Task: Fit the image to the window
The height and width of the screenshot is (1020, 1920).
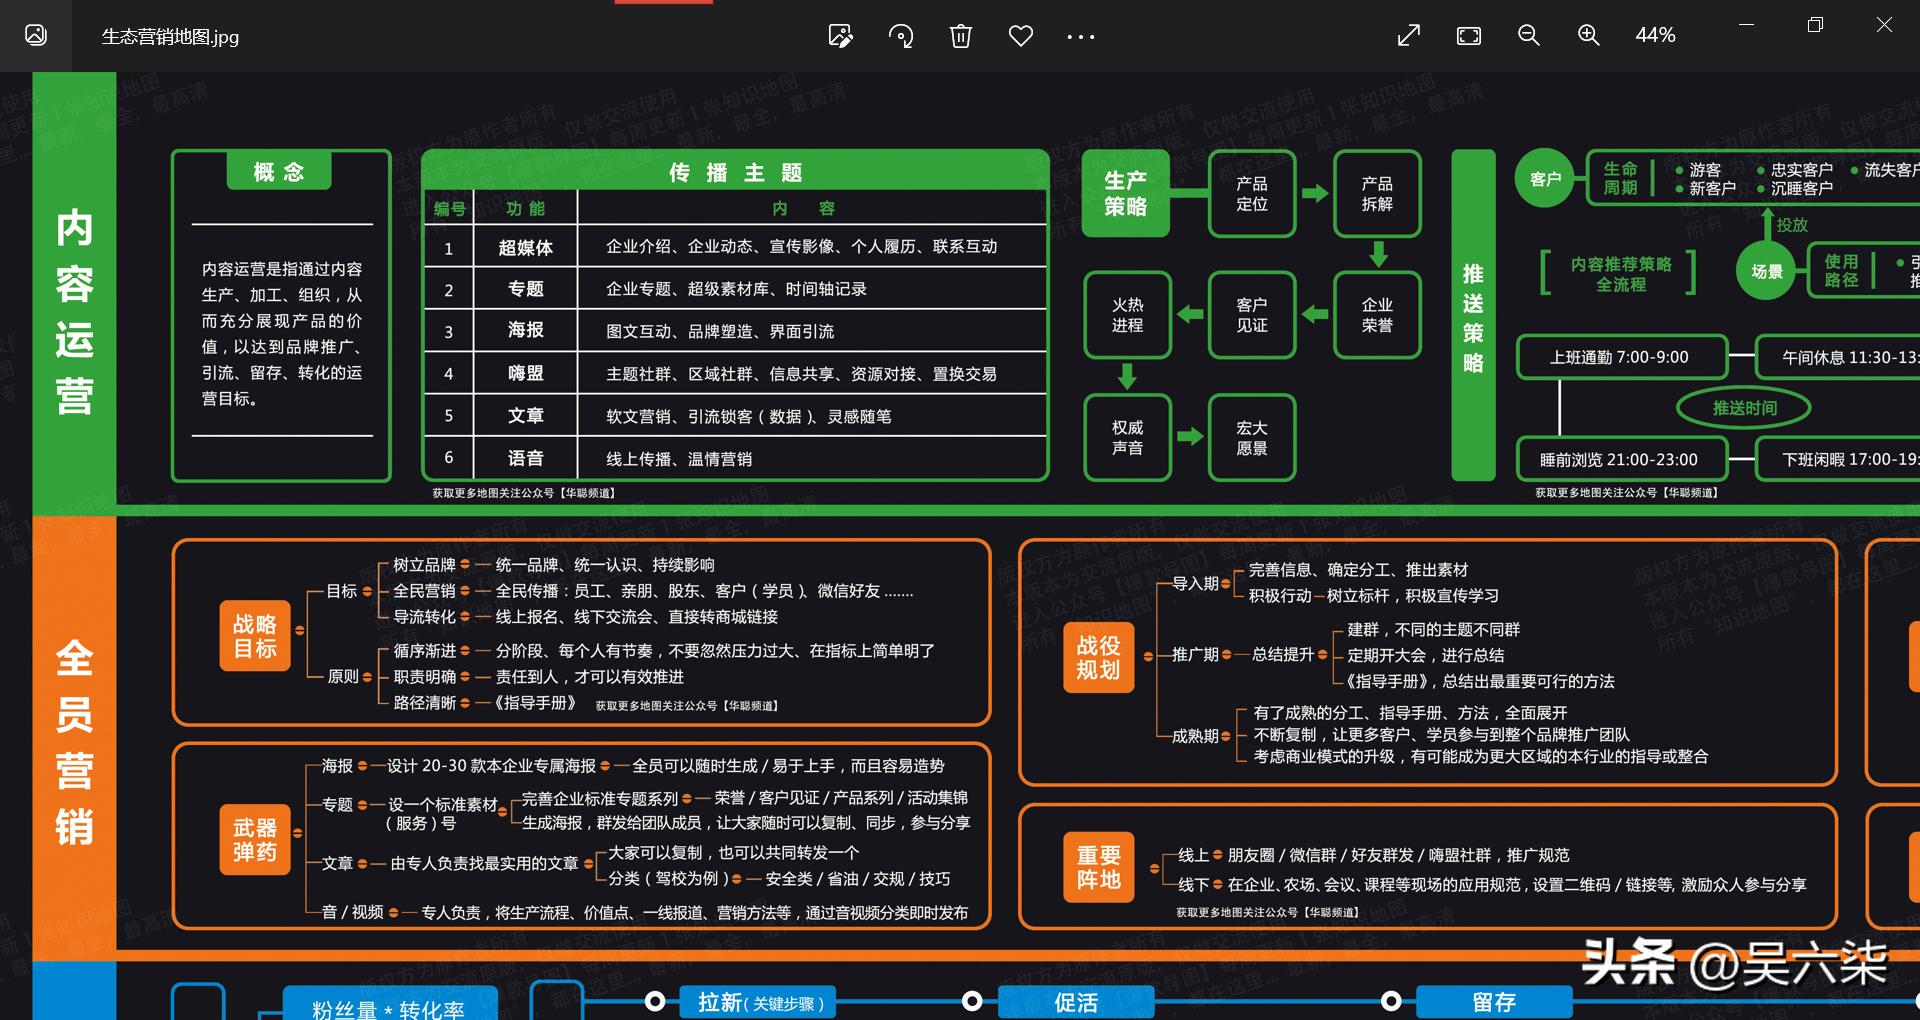Action: click(1468, 36)
